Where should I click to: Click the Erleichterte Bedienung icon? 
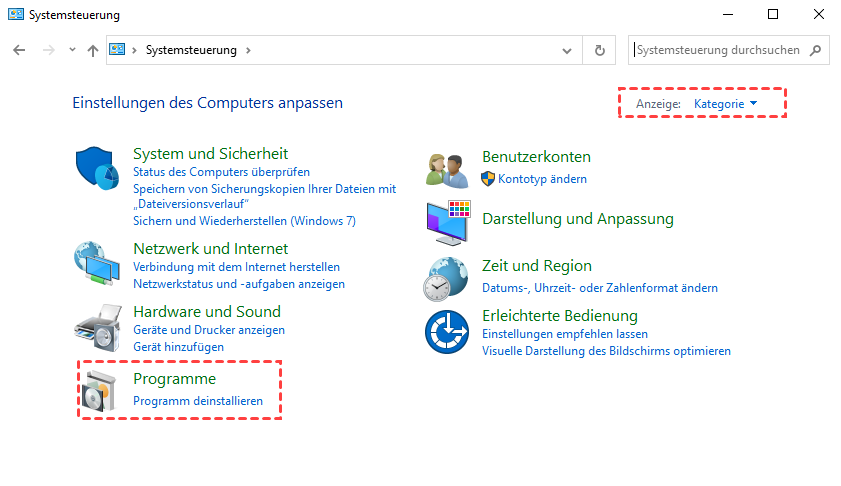446,331
